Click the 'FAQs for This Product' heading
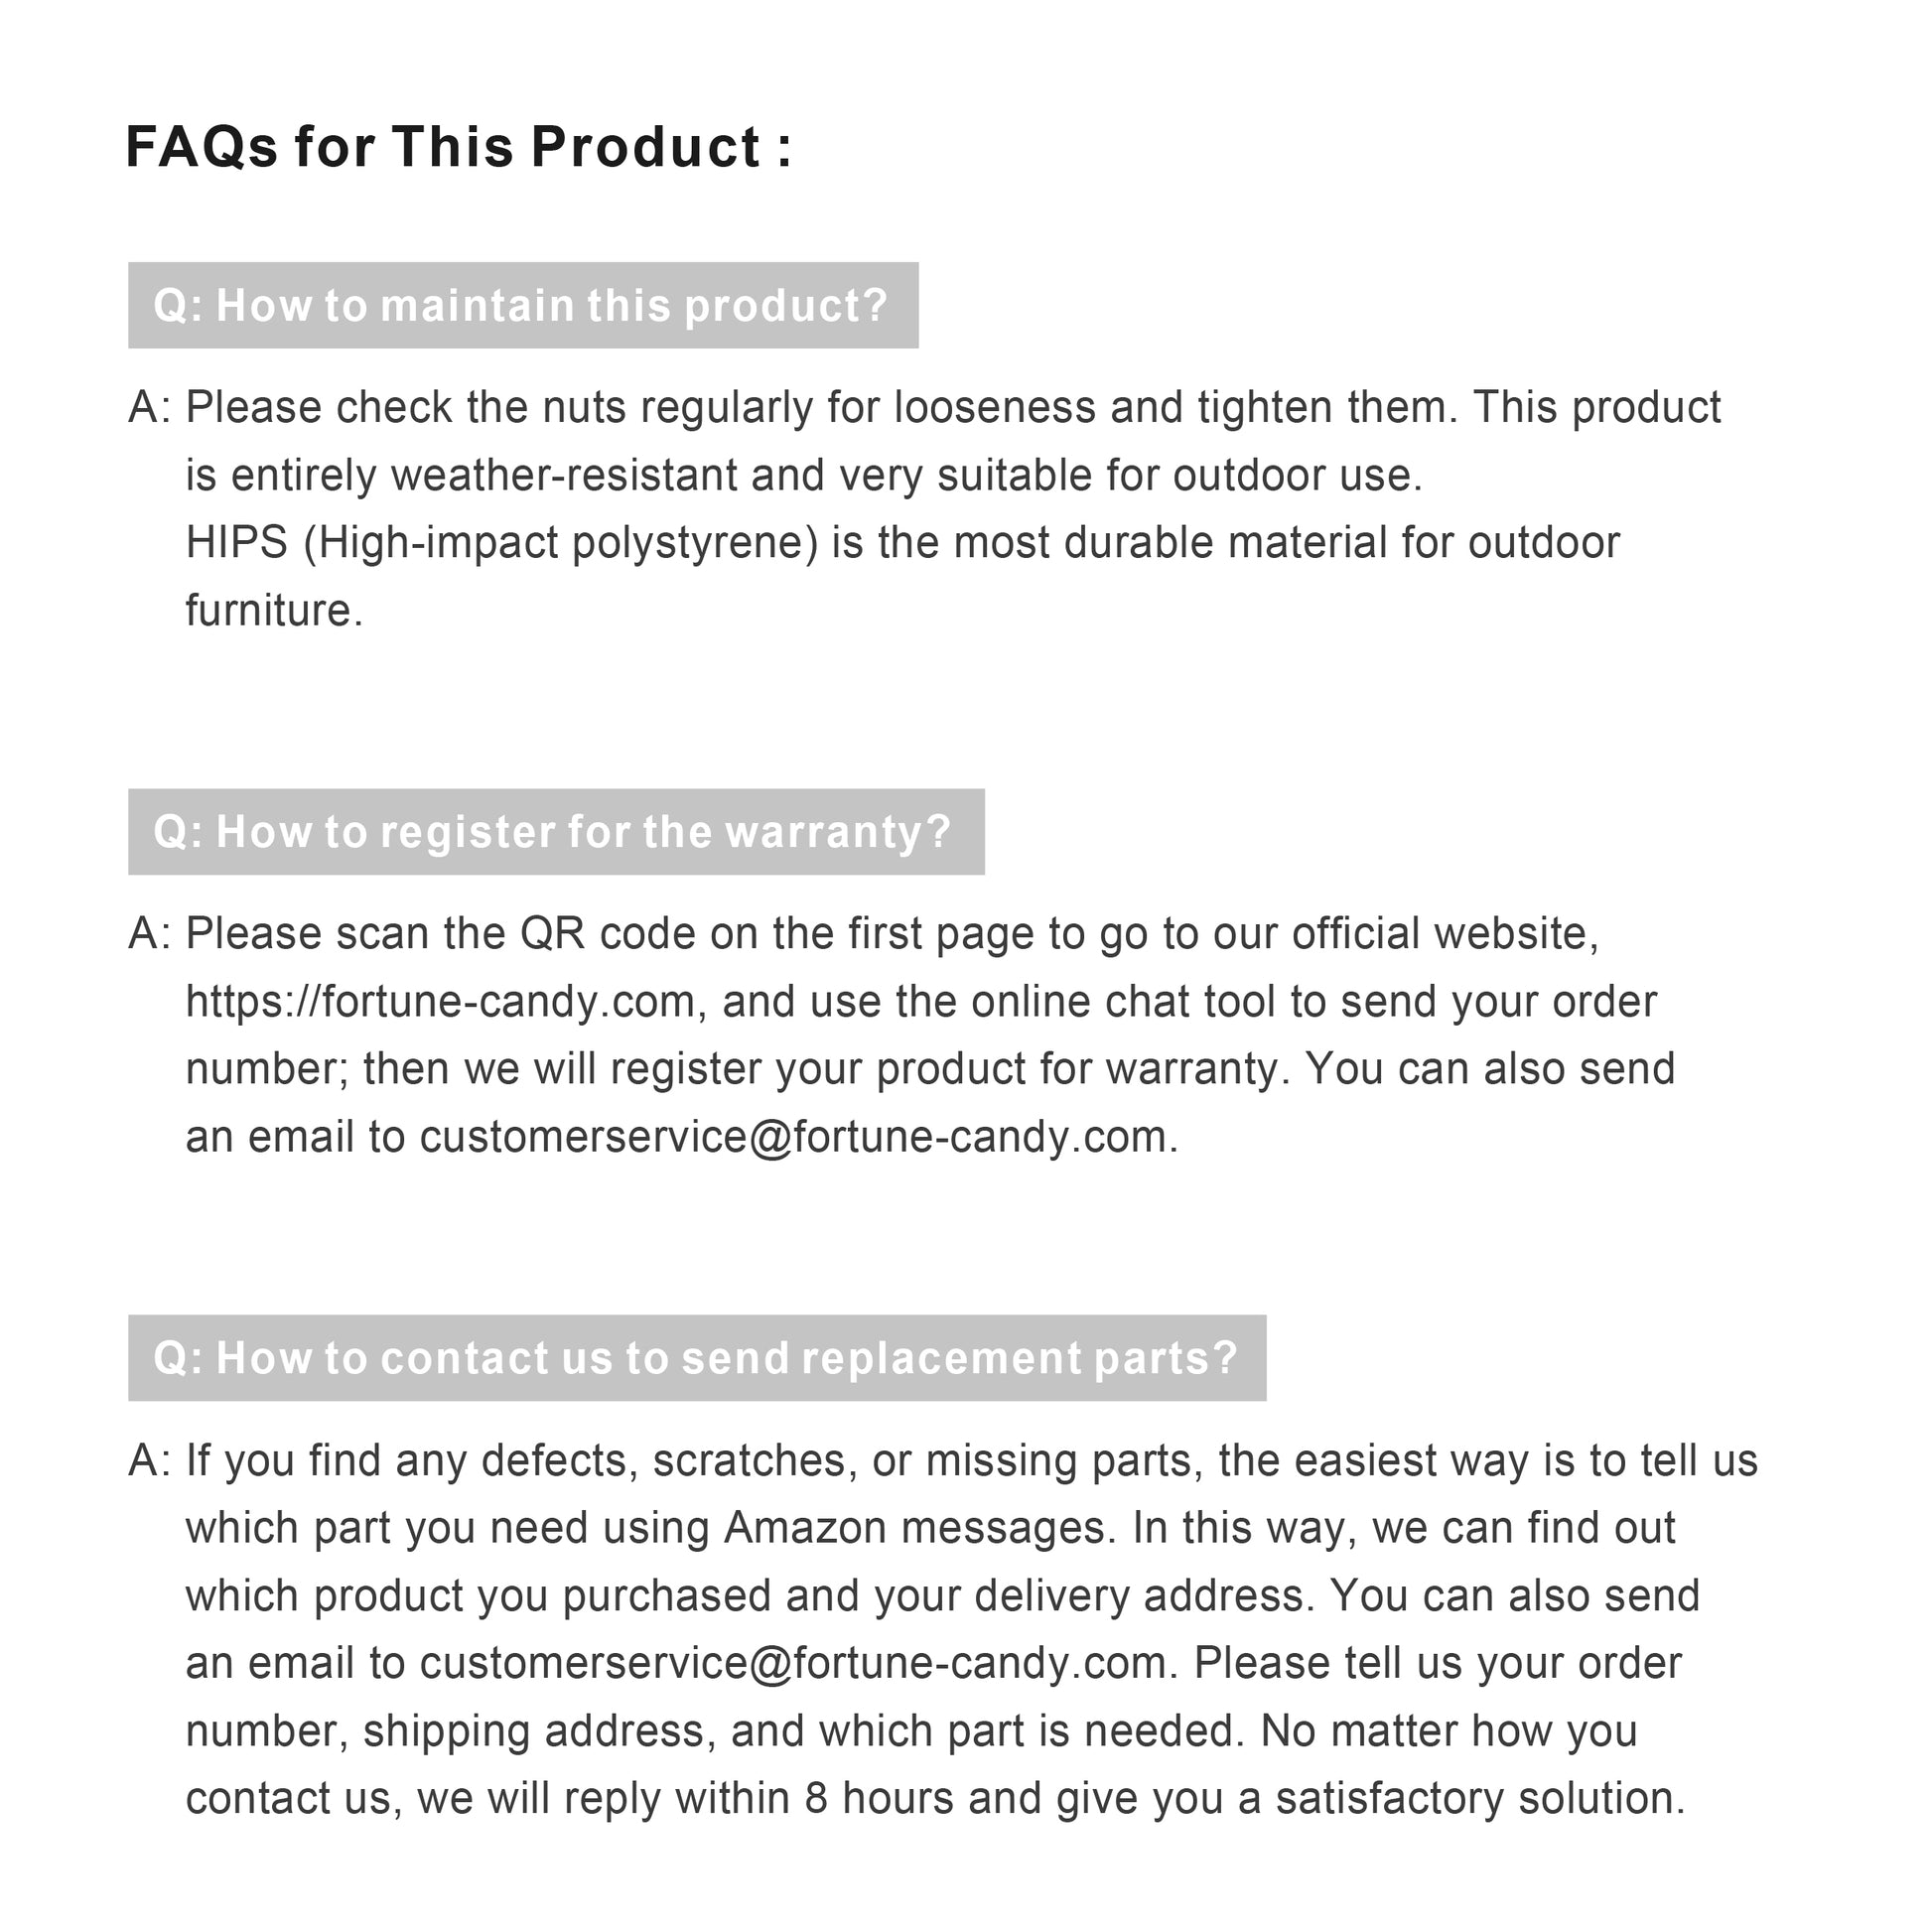Screen dimensions: 1932x1932 458,147
